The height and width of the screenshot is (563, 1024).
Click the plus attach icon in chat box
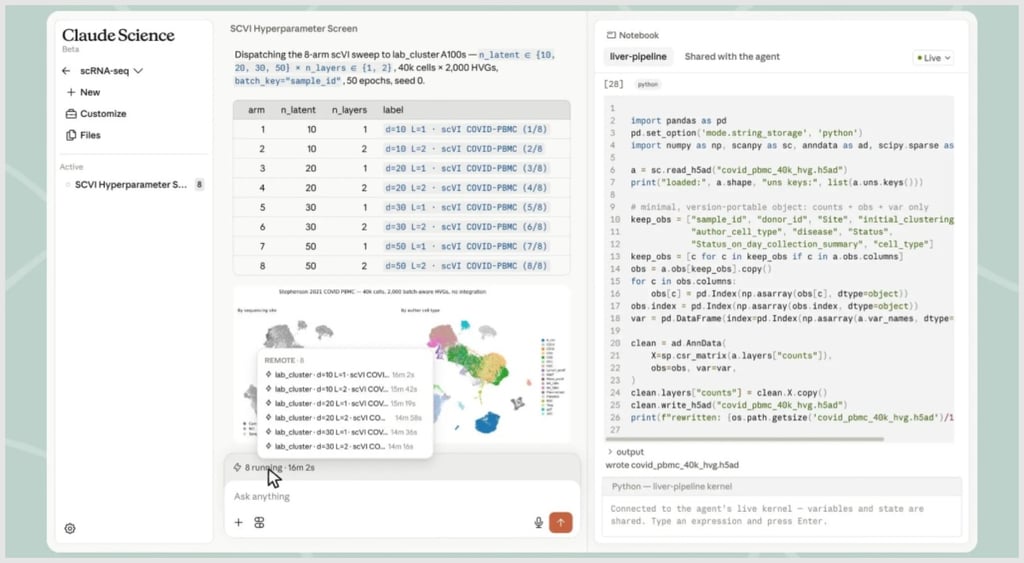click(238, 523)
